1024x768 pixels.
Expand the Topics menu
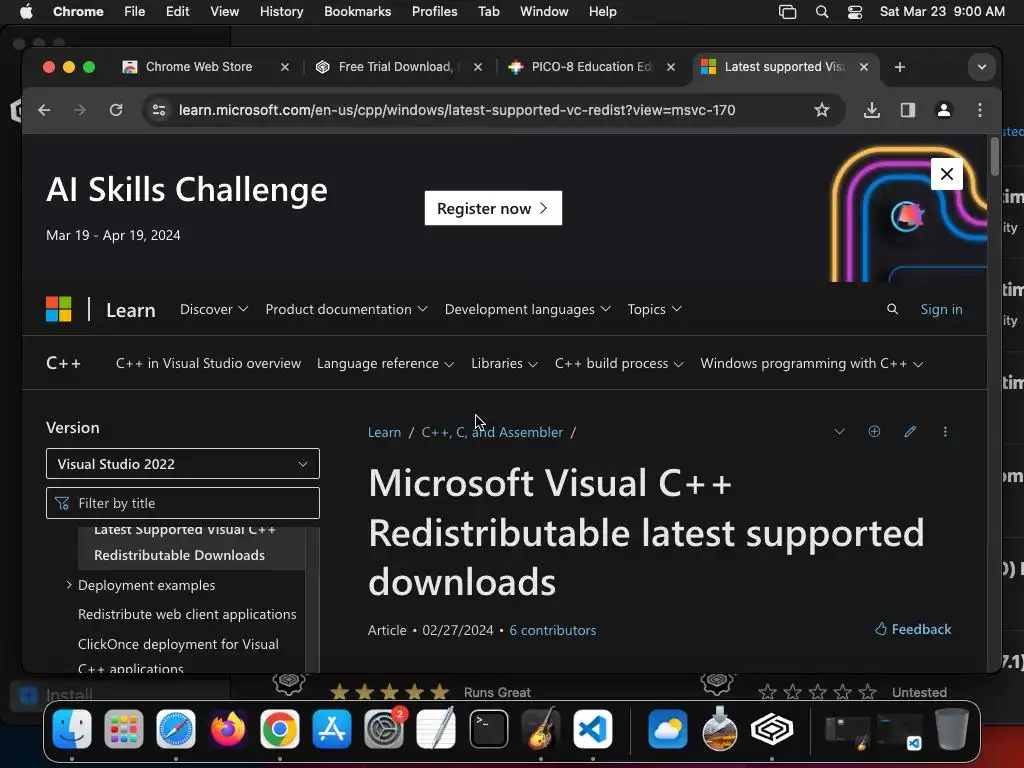[x=654, y=309]
